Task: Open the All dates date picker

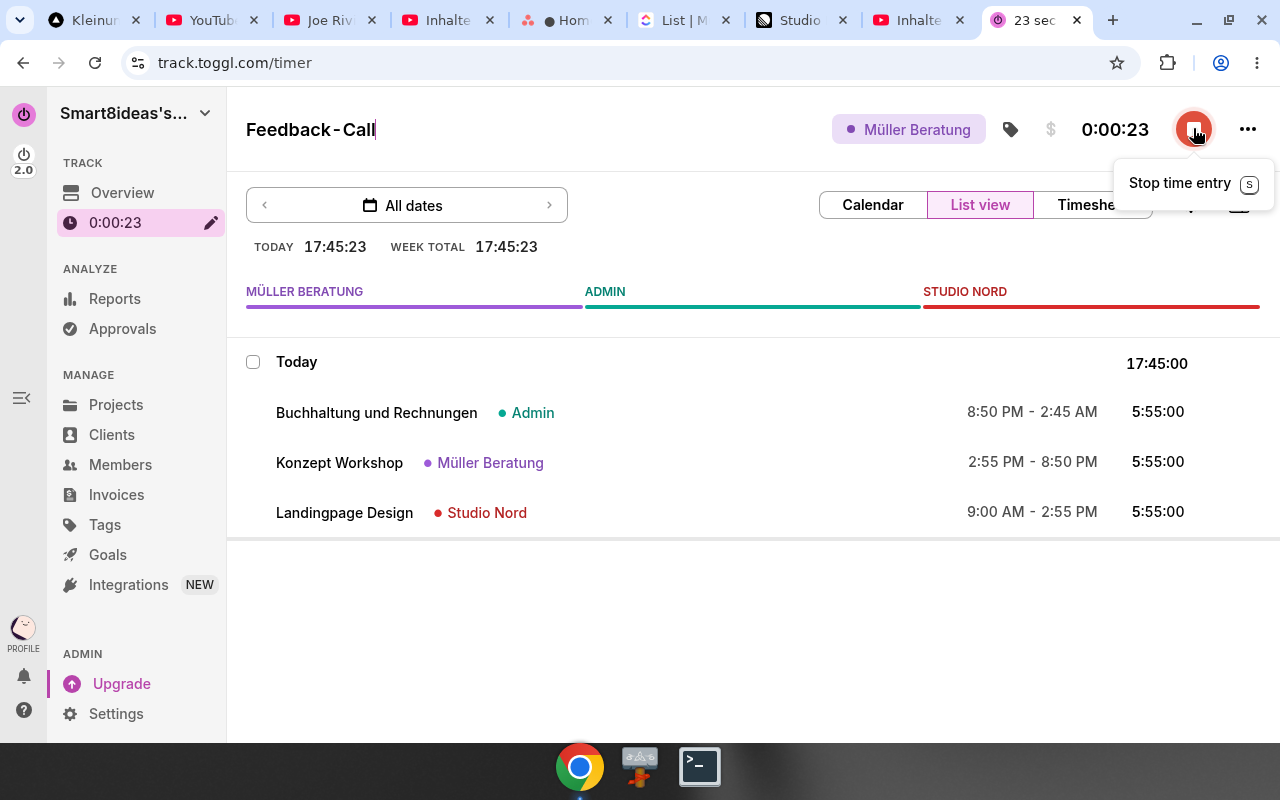Action: (x=402, y=205)
